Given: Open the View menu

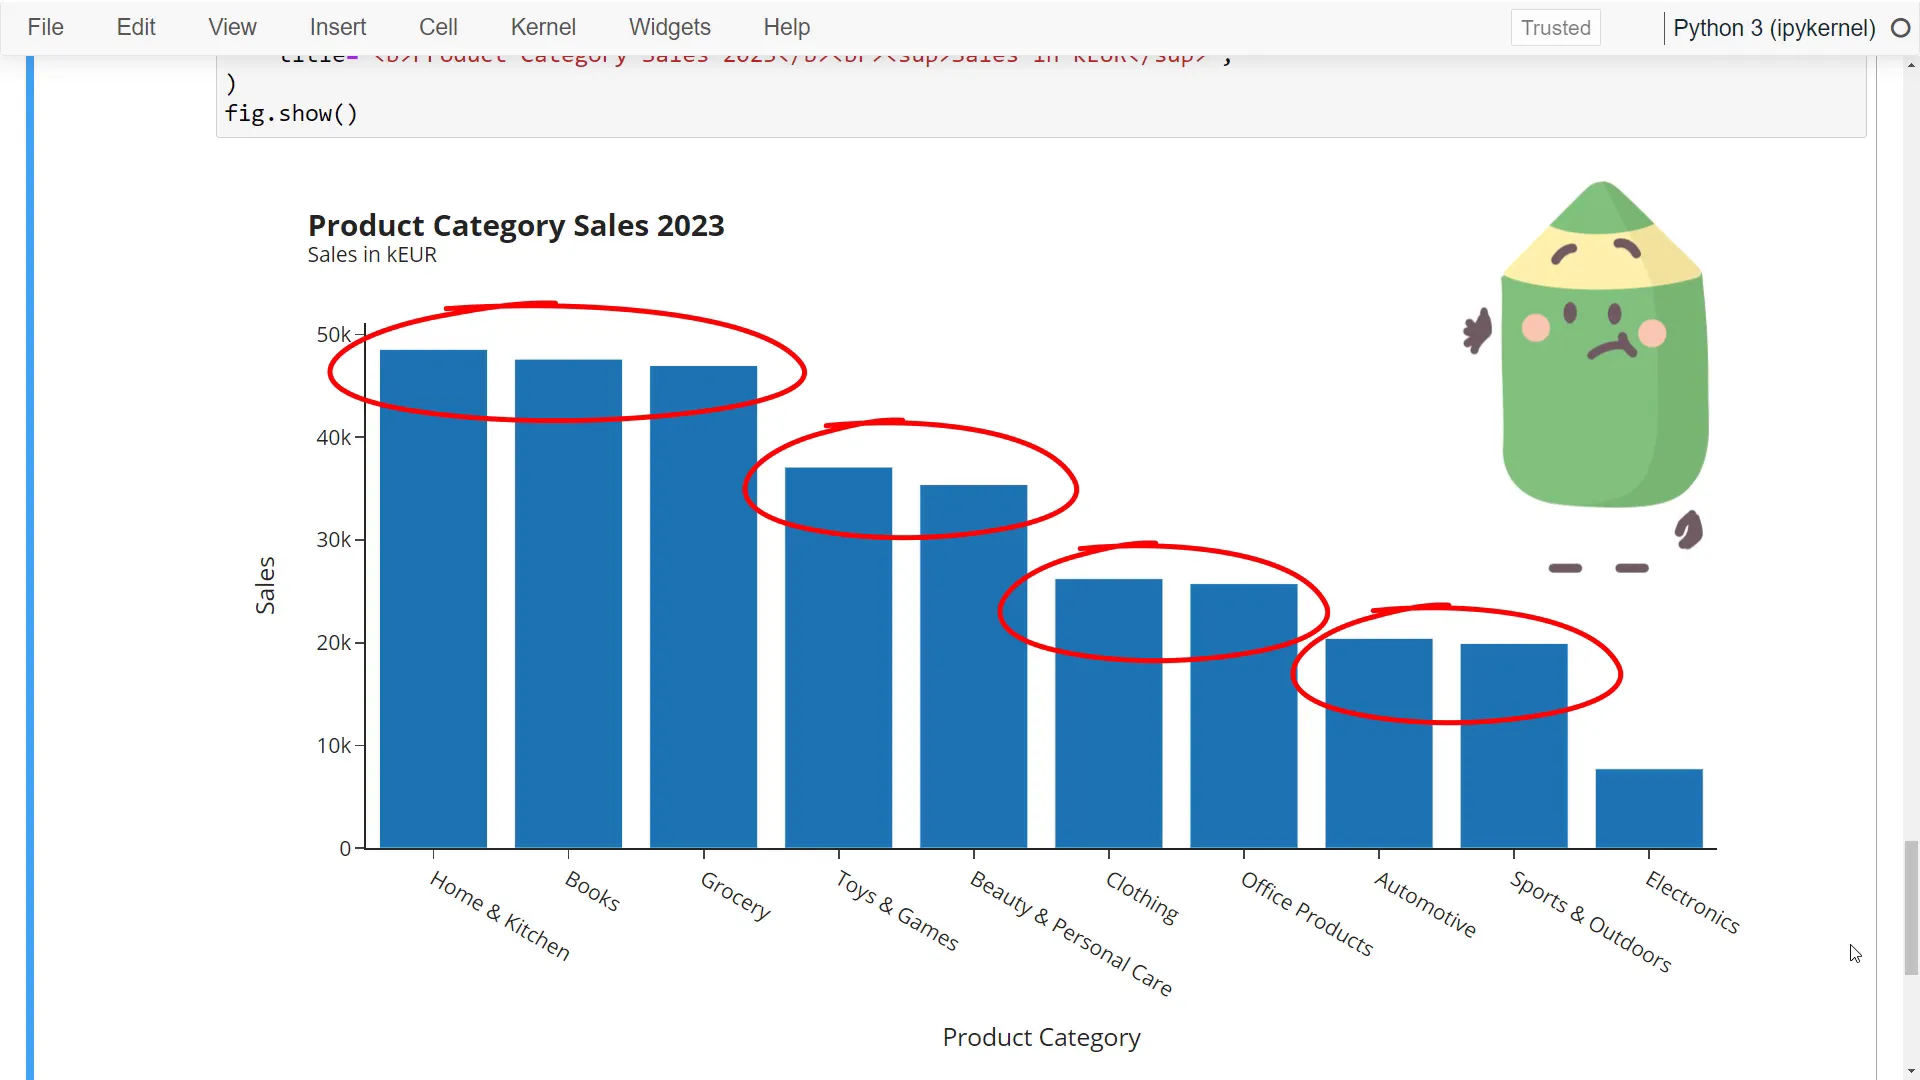Looking at the screenshot, I should (231, 27).
